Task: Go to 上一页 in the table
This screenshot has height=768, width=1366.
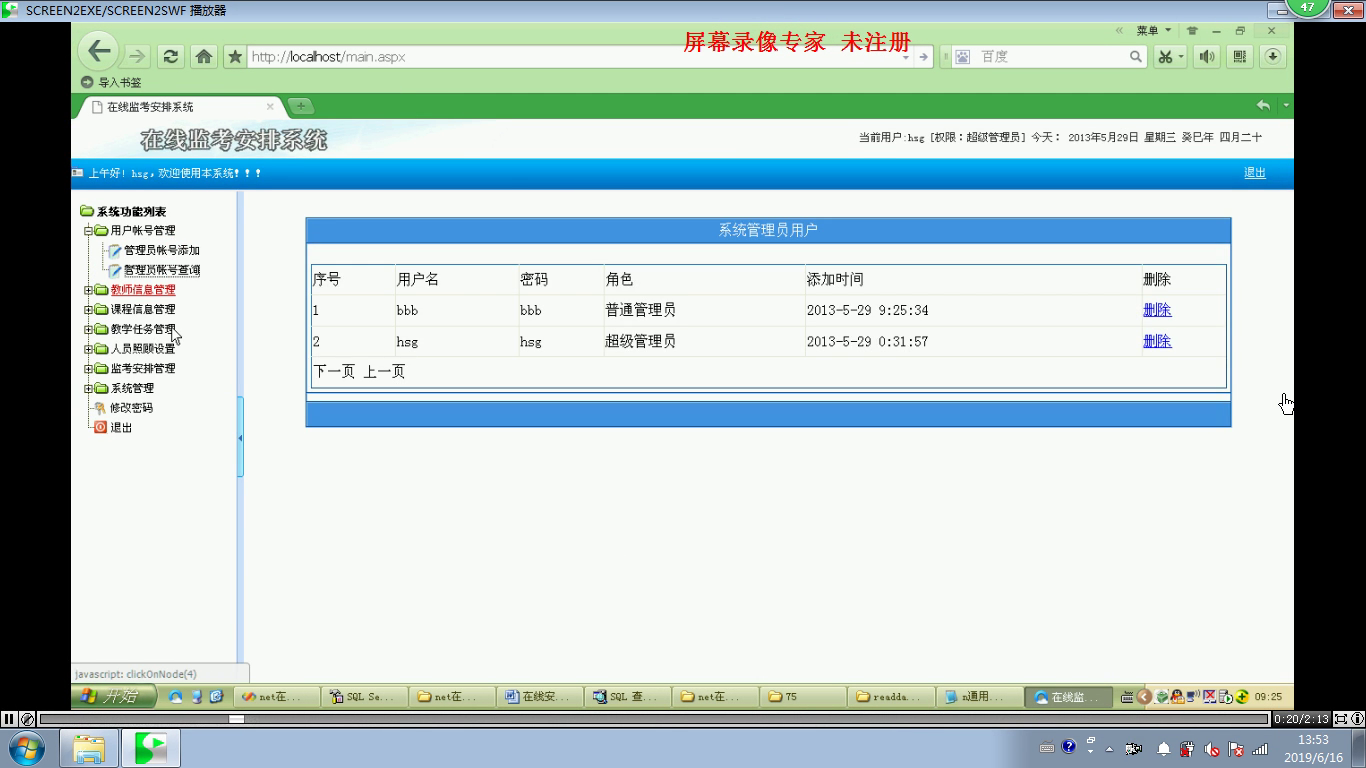Action: pos(384,372)
